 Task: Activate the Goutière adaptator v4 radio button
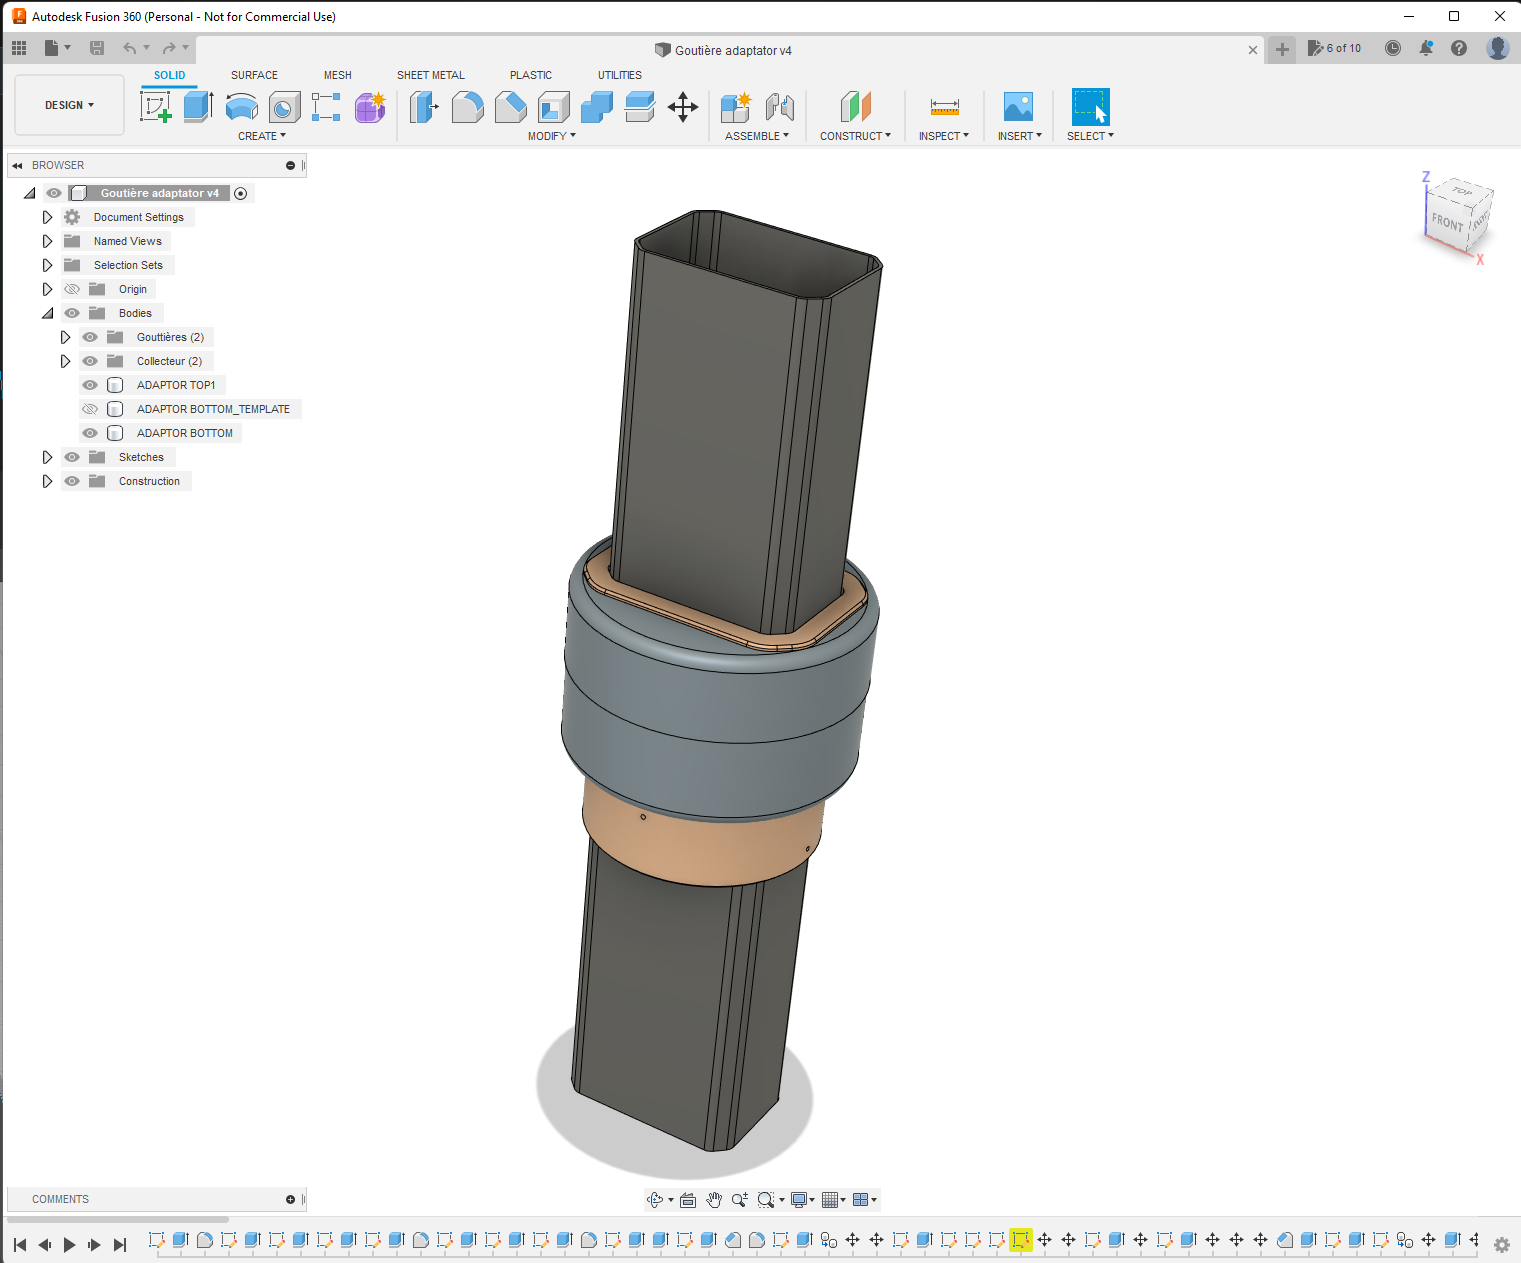[240, 193]
